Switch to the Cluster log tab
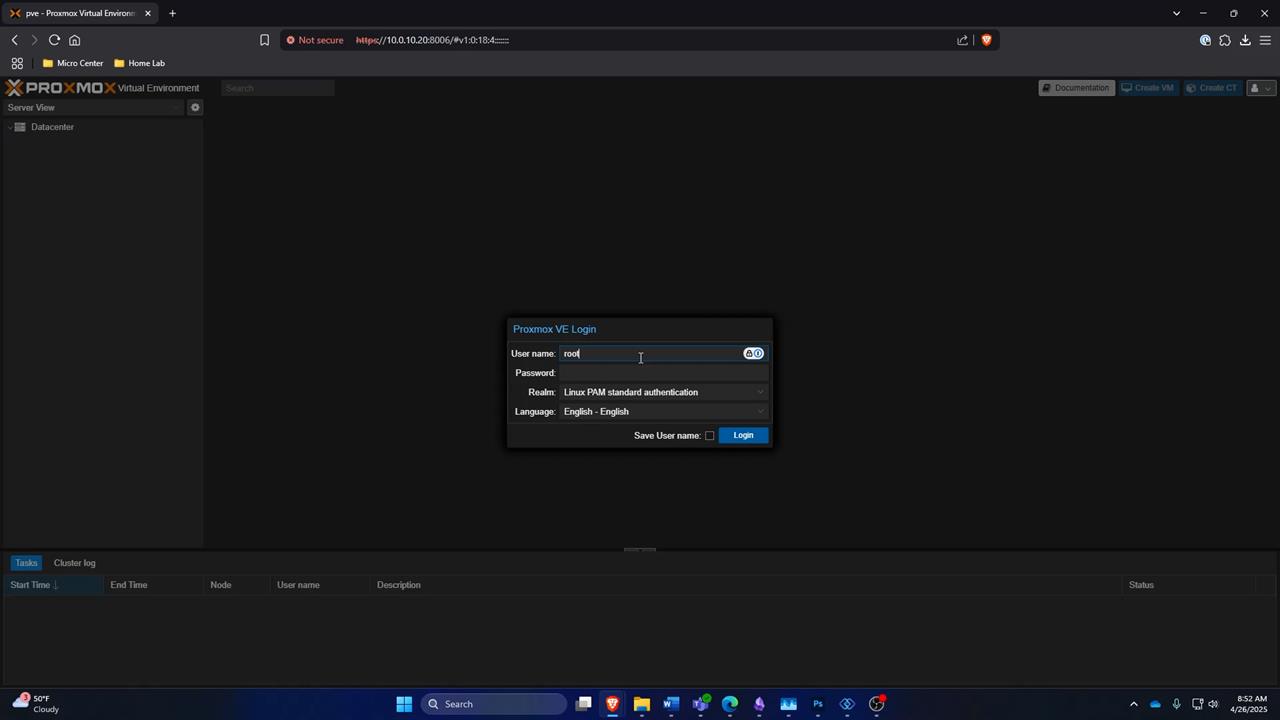Viewport: 1280px width, 720px height. click(x=74, y=563)
